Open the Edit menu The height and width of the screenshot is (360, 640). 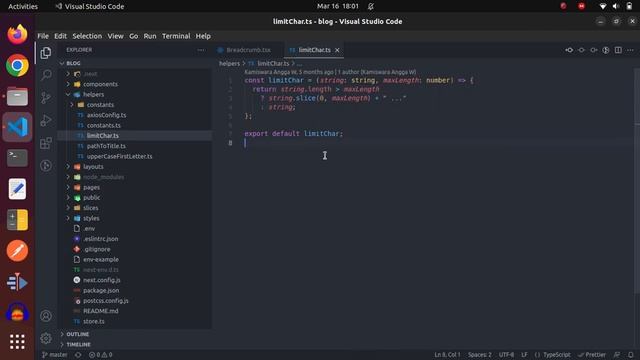tap(60, 36)
